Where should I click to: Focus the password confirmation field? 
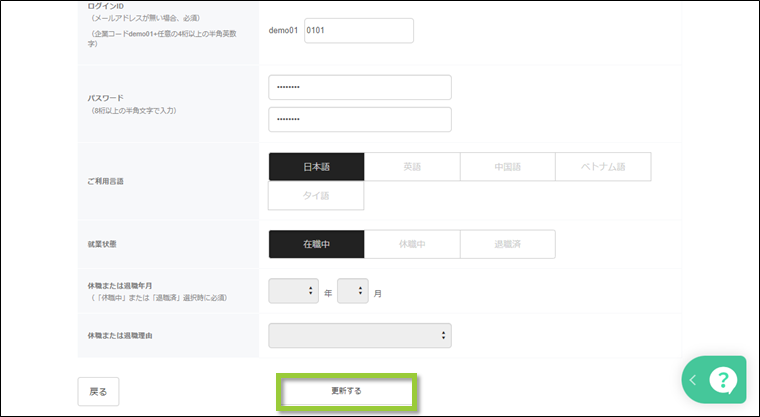click(x=360, y=120)
